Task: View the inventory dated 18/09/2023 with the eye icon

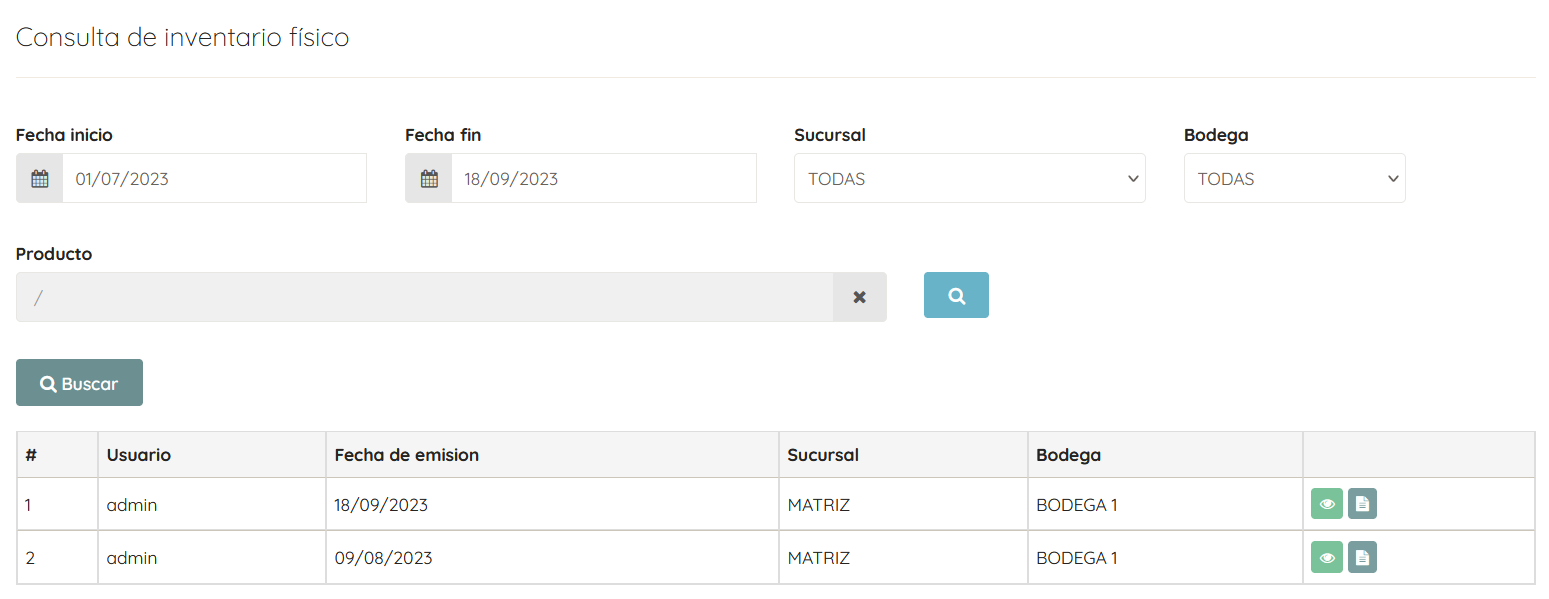Action: point(1327,504)
